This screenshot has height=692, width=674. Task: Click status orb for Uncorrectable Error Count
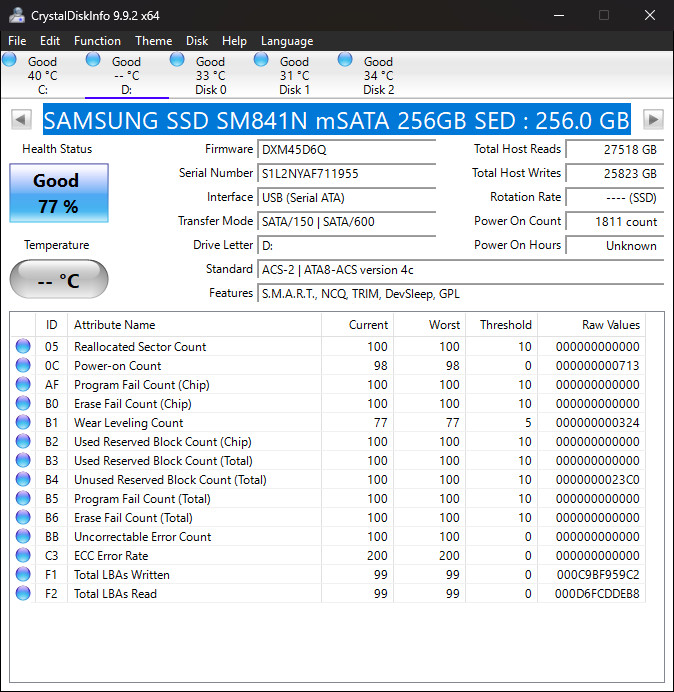[x=23, y=536]
